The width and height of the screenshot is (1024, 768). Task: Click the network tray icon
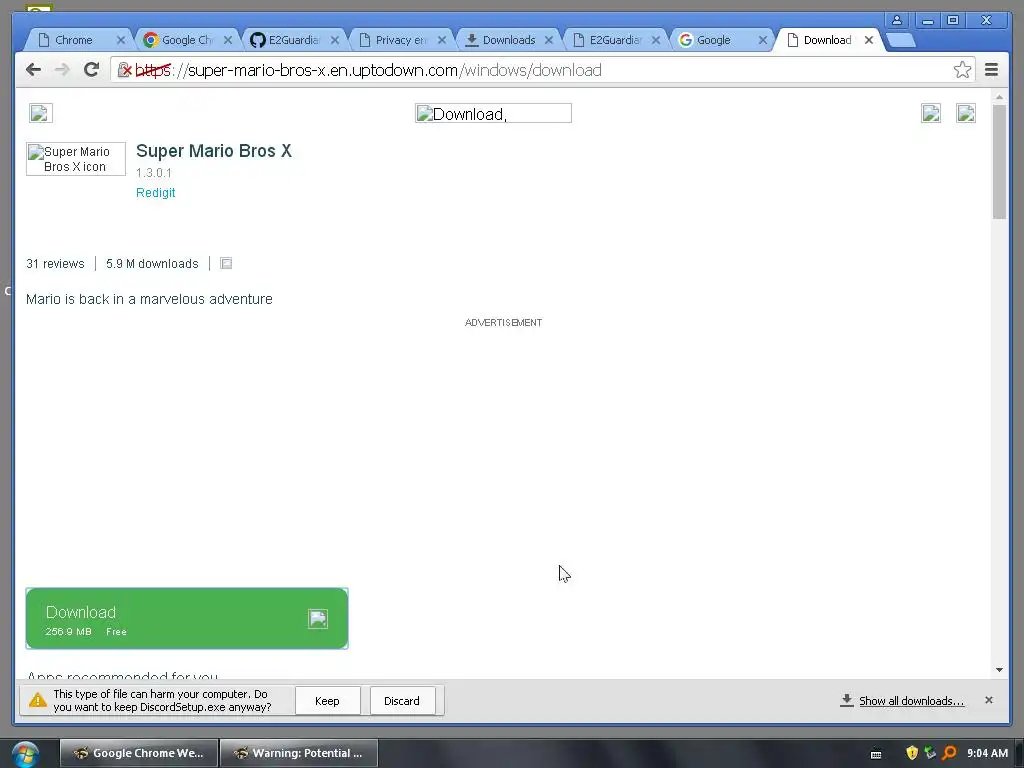point(930,753)
